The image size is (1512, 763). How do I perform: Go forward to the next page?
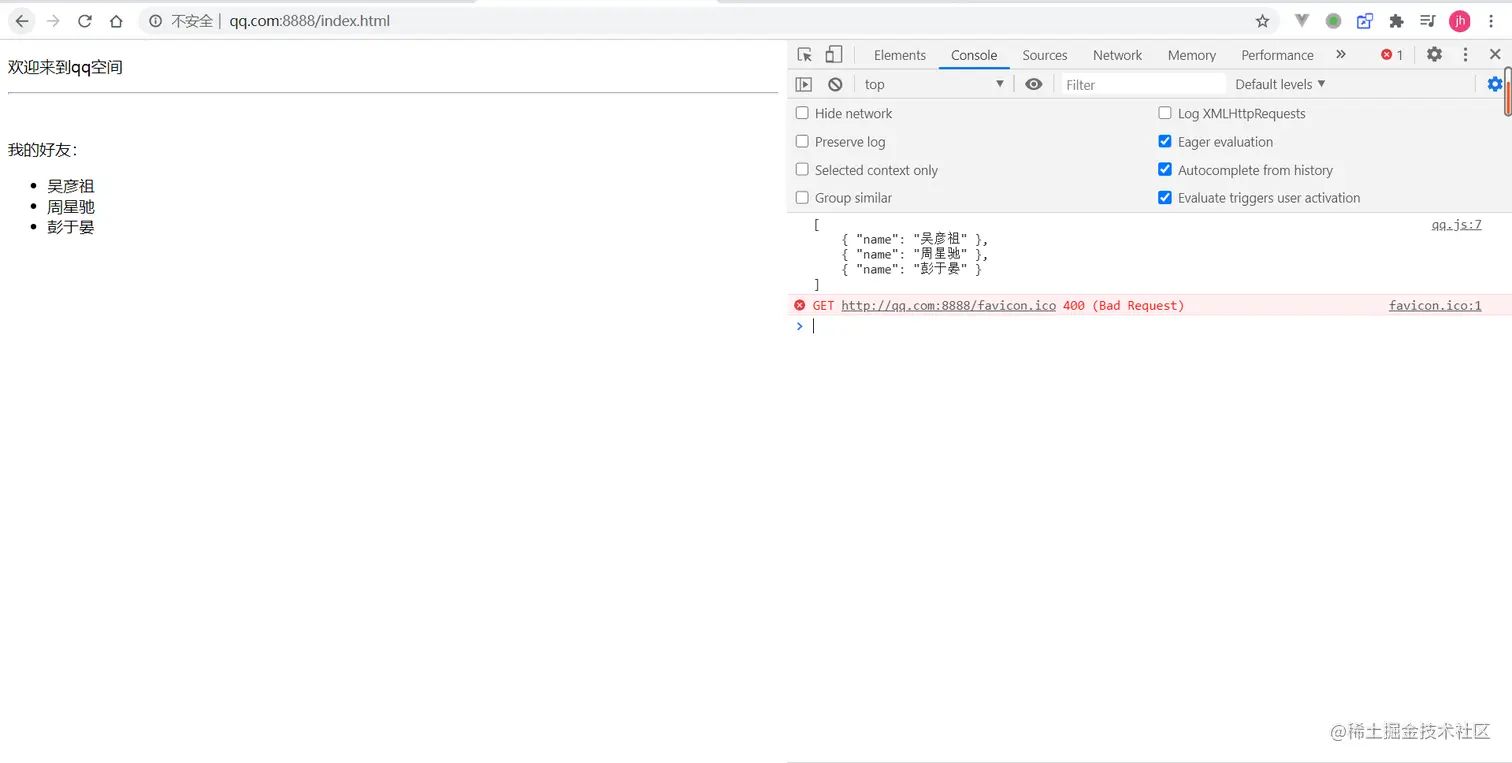(53, 21)
